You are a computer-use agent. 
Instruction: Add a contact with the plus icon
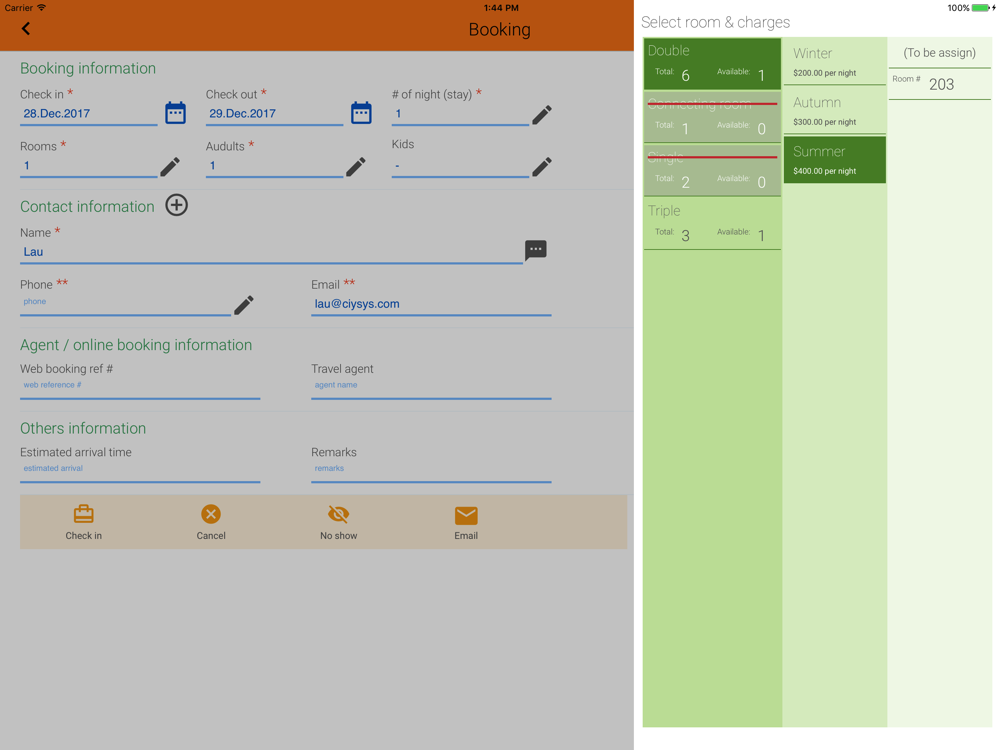[x=177, y=205]
